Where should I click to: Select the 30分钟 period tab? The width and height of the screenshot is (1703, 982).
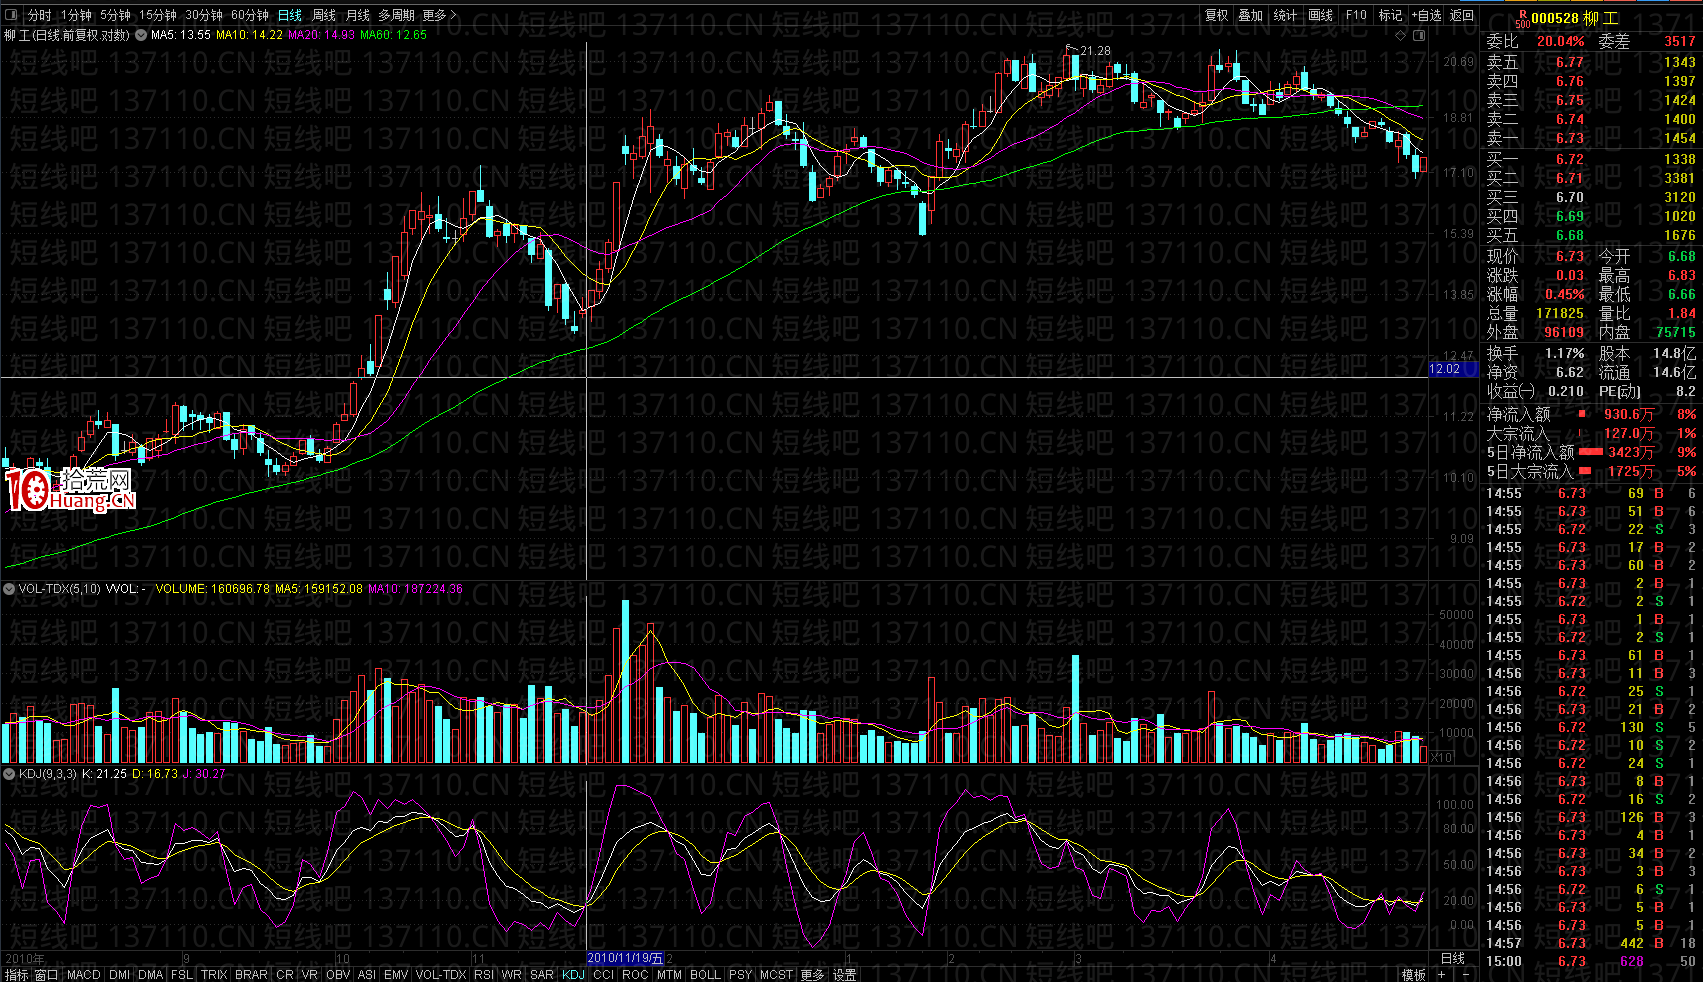[x=204, y=15]
